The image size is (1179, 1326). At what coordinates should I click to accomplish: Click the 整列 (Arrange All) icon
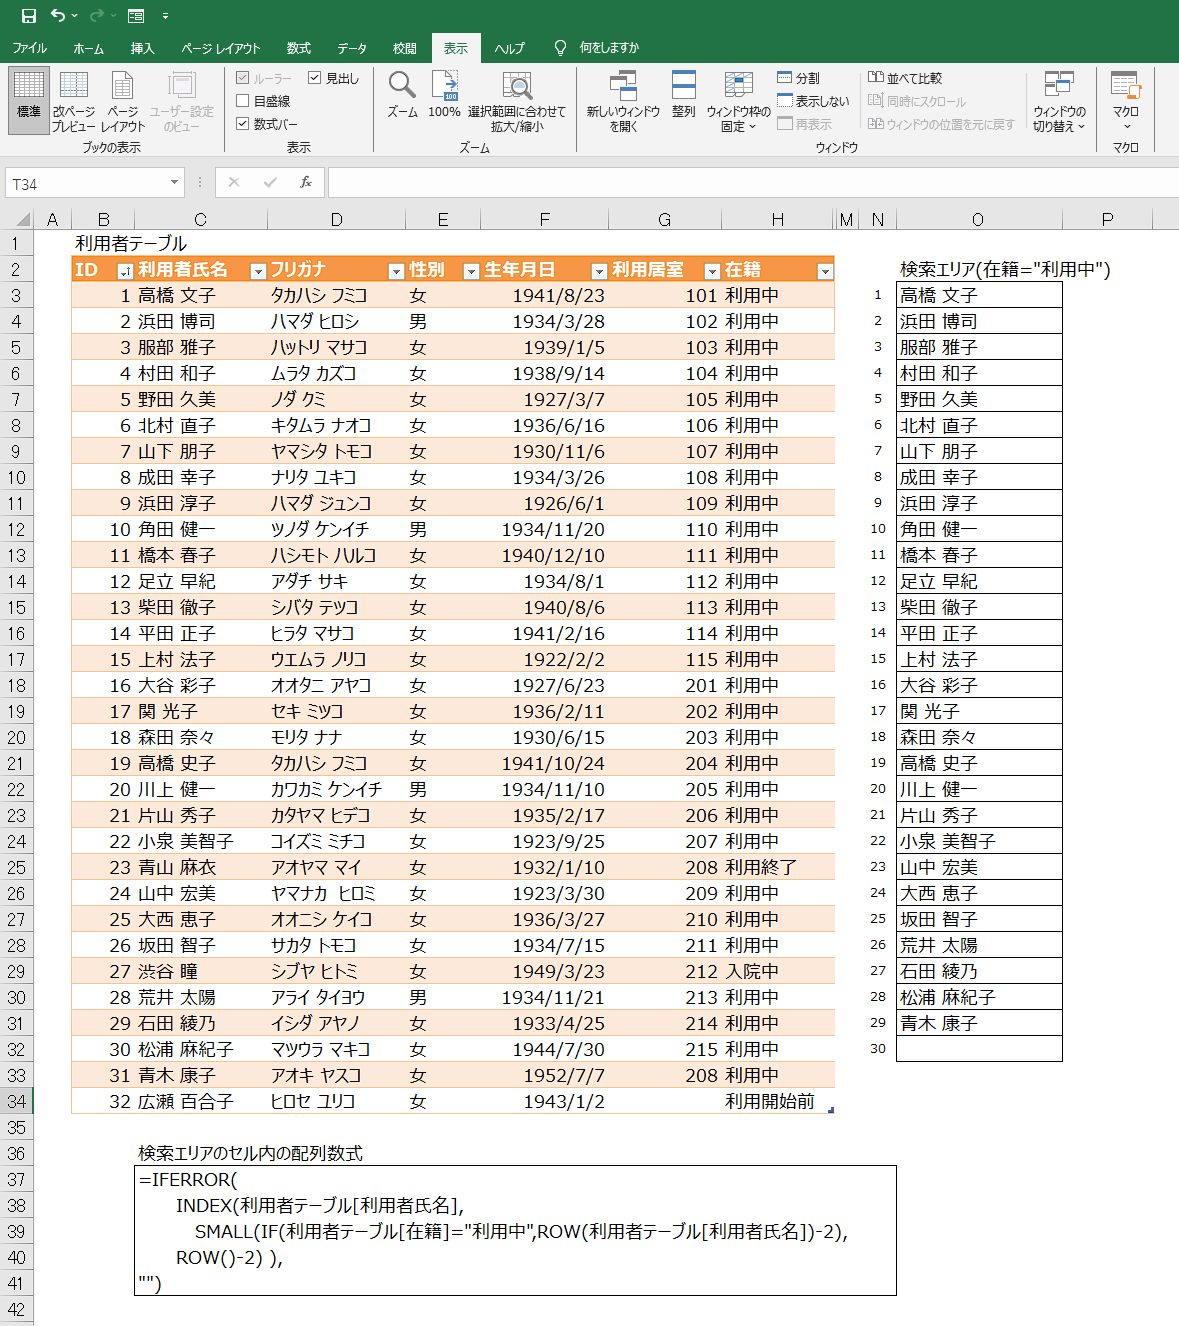[x=683, y=96]
